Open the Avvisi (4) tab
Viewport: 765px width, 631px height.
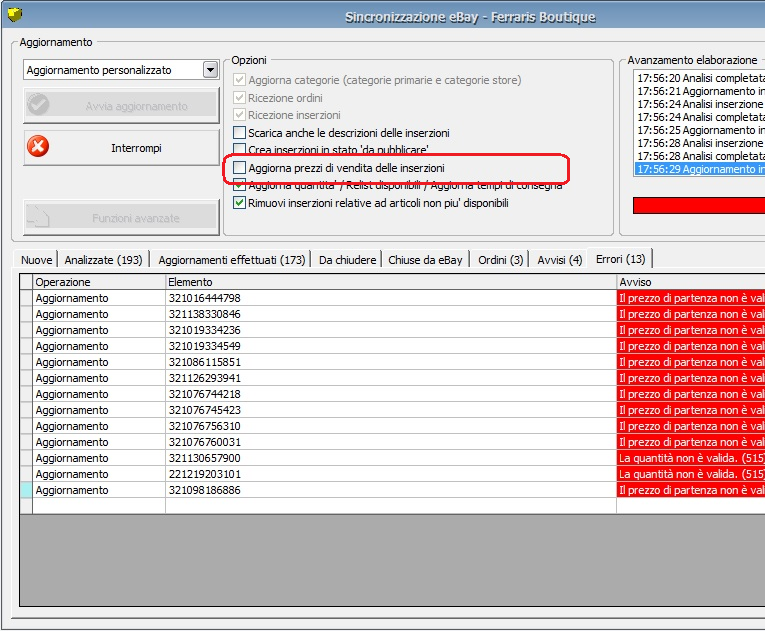tap(560, 260)
